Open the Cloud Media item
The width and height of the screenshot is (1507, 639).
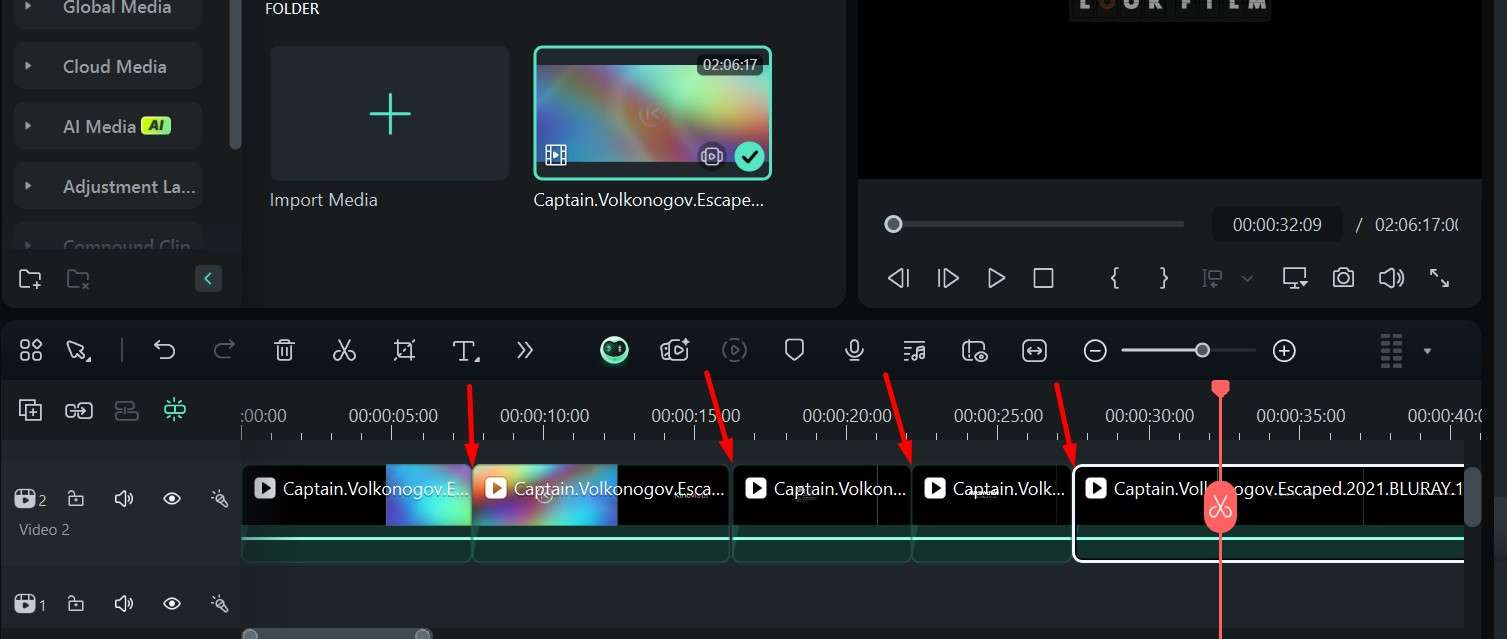108,66
